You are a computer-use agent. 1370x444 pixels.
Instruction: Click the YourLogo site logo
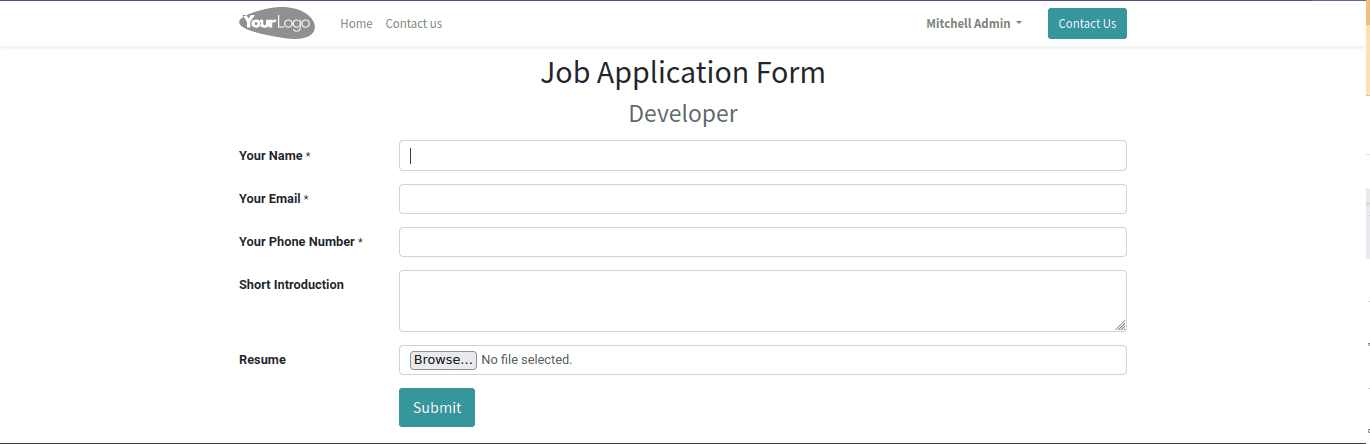coord(277,23)
